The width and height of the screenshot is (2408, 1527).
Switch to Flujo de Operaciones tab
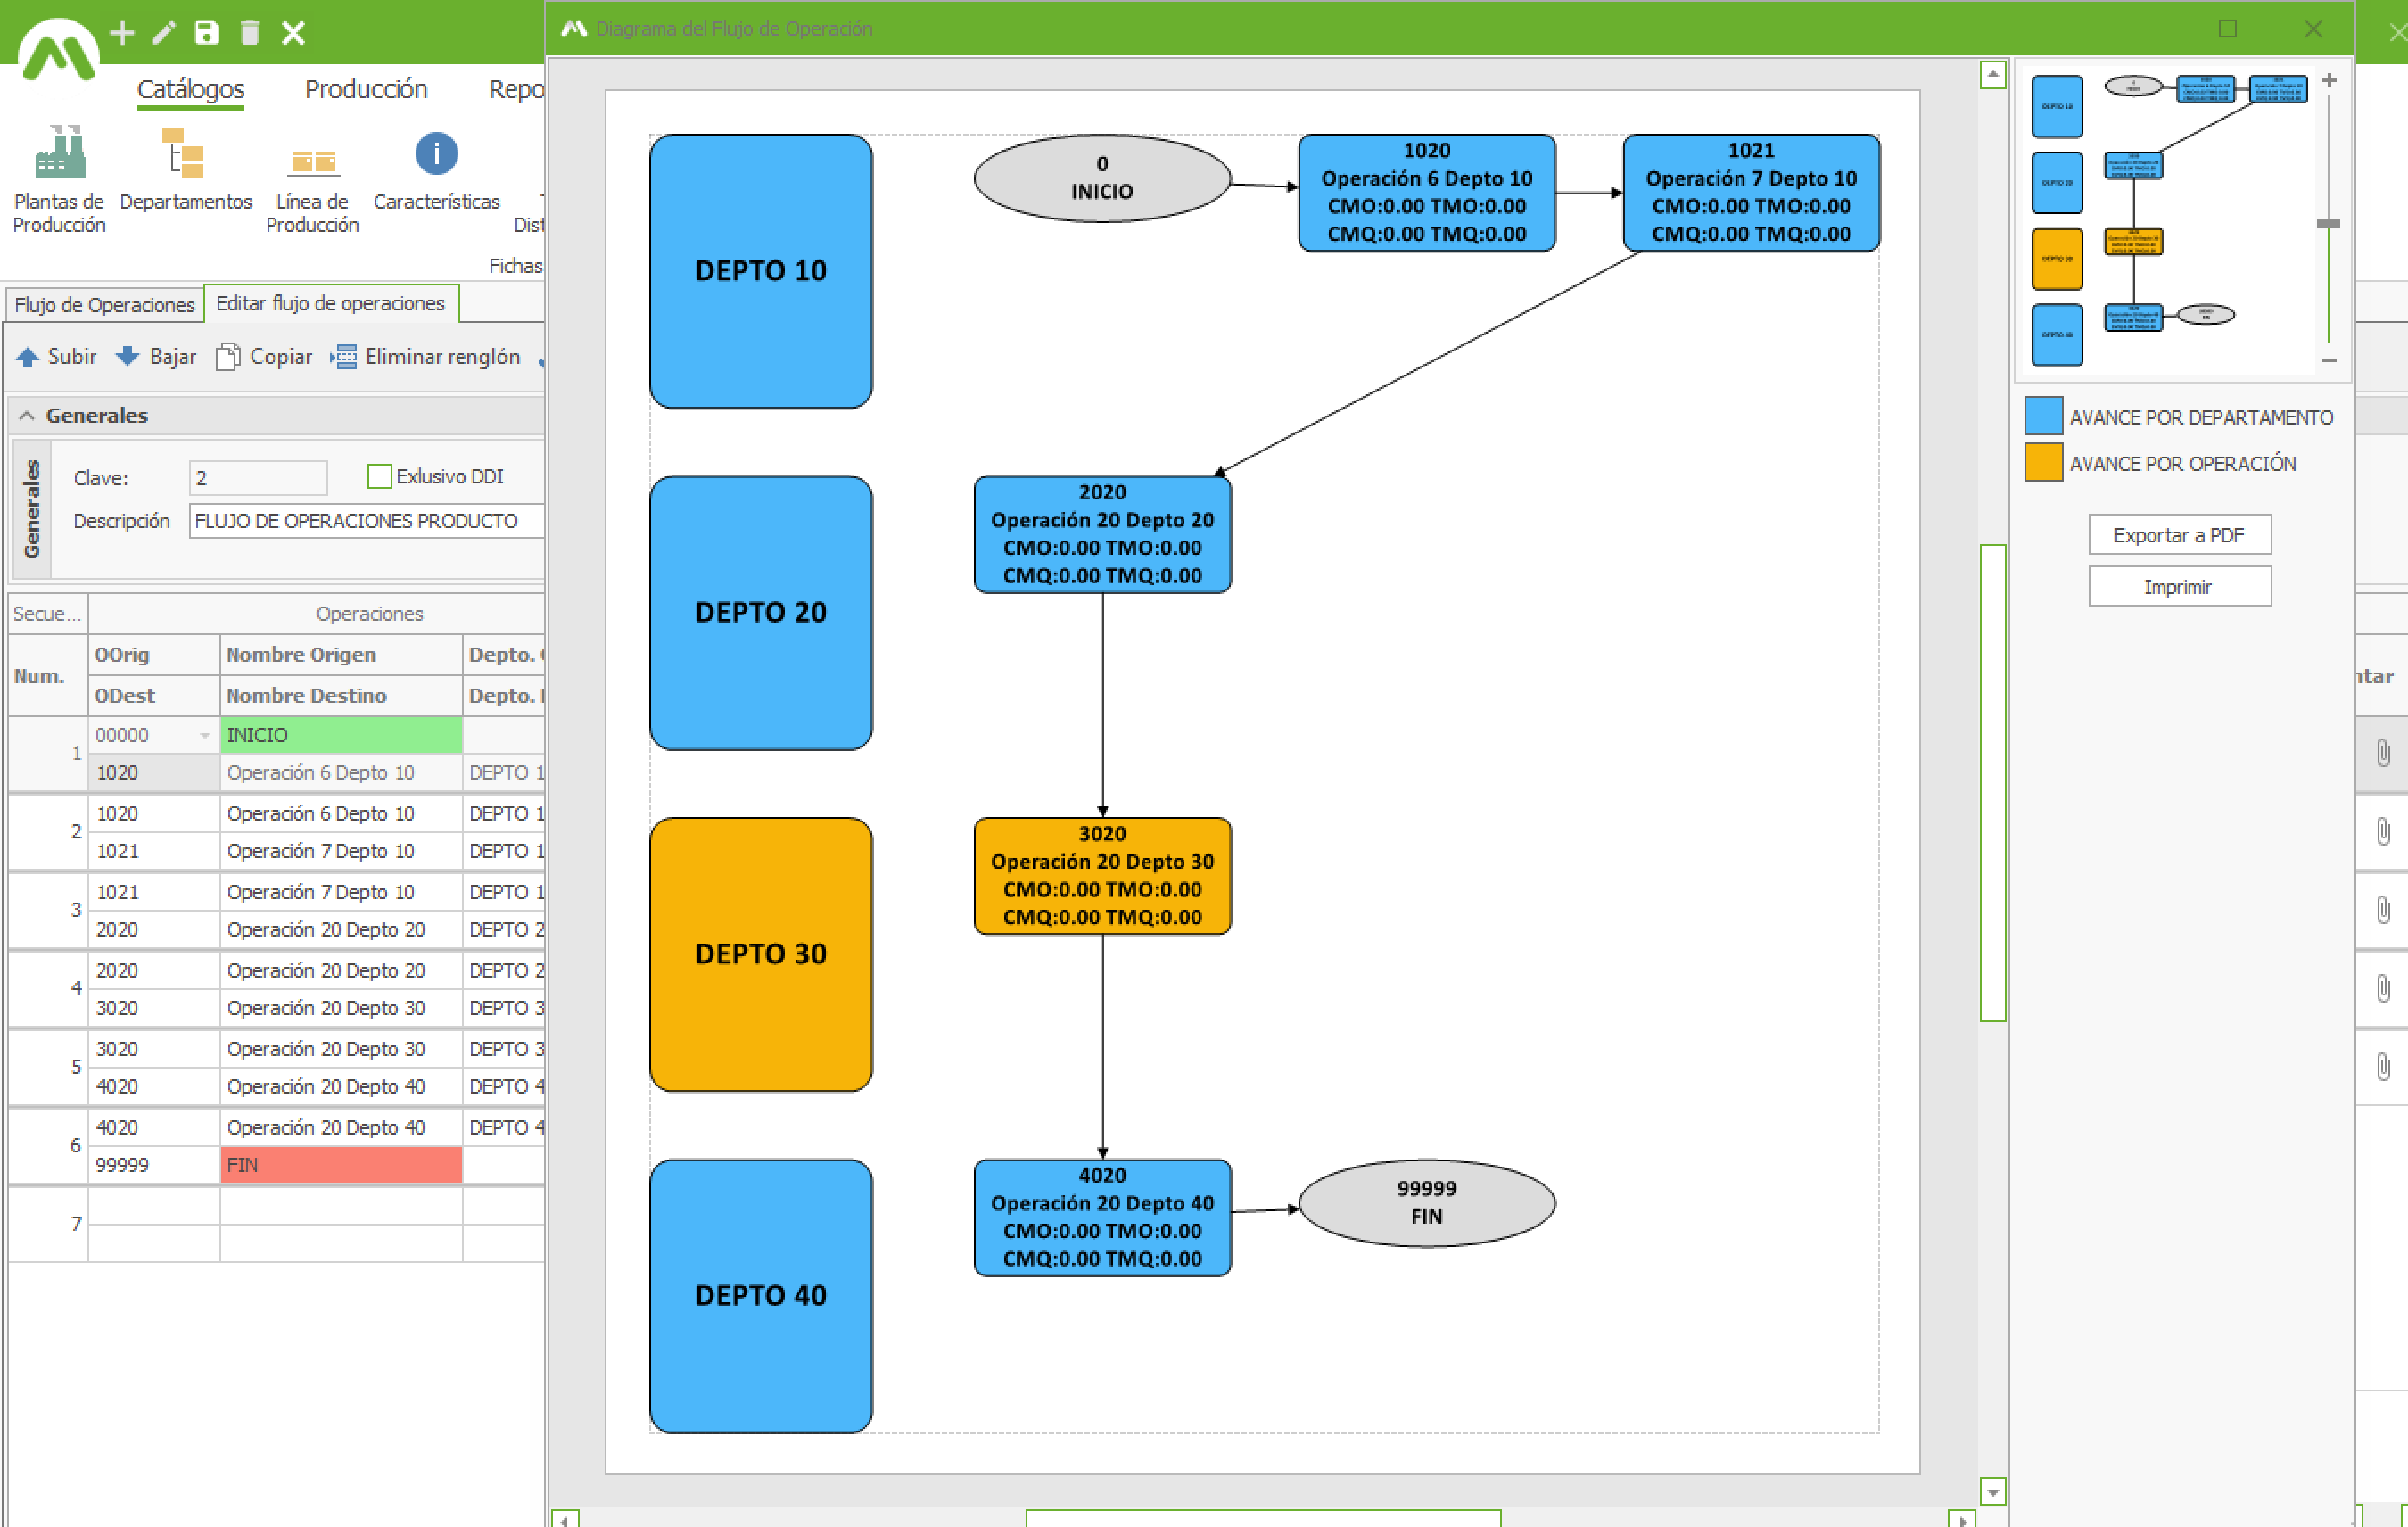[104, 304]
